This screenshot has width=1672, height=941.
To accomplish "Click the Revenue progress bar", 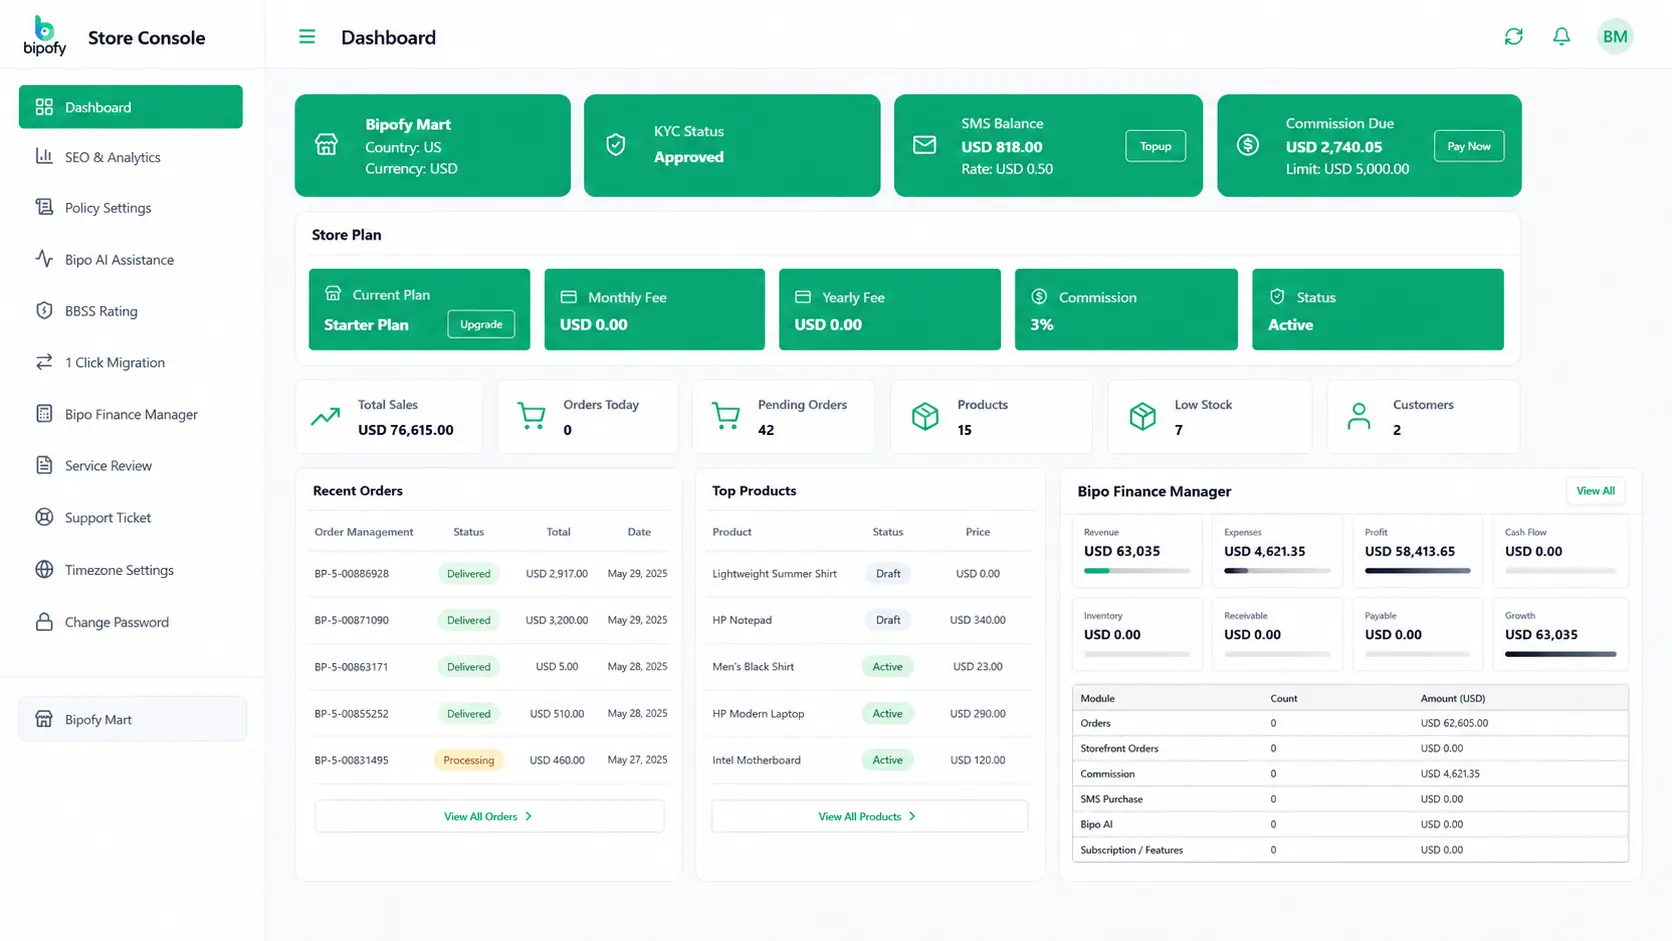I will point(1137,571).
